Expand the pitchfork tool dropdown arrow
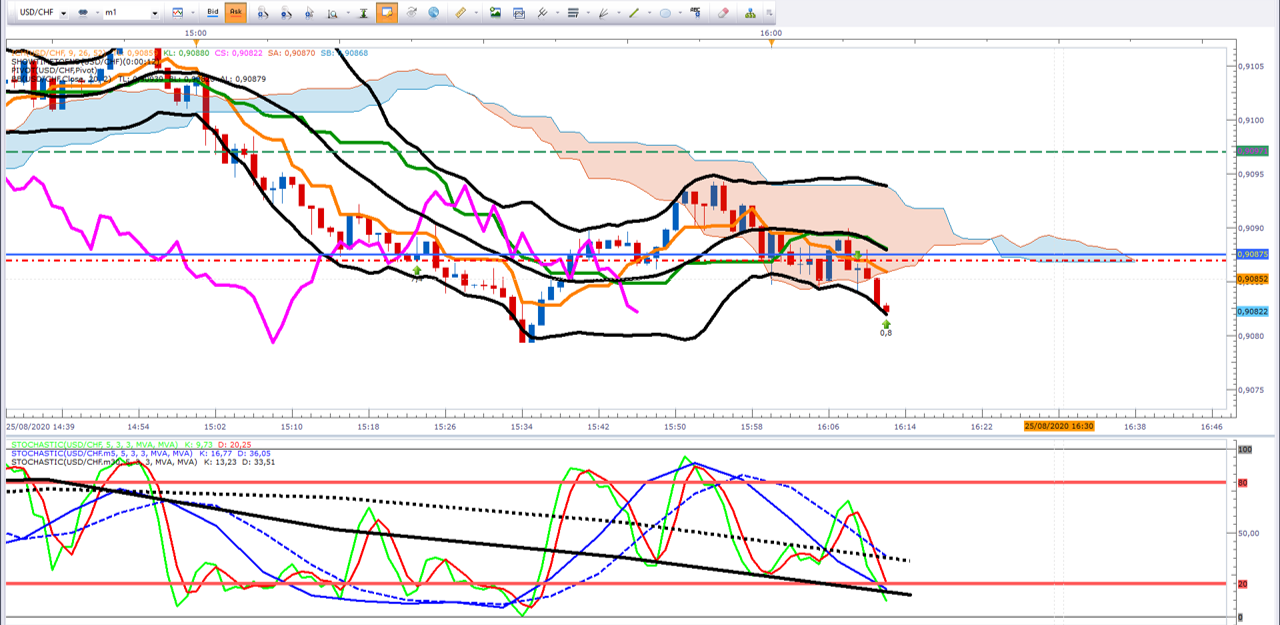Viewport: 1280px width, 625px height. pyautogui.click(x=556, y=14)
